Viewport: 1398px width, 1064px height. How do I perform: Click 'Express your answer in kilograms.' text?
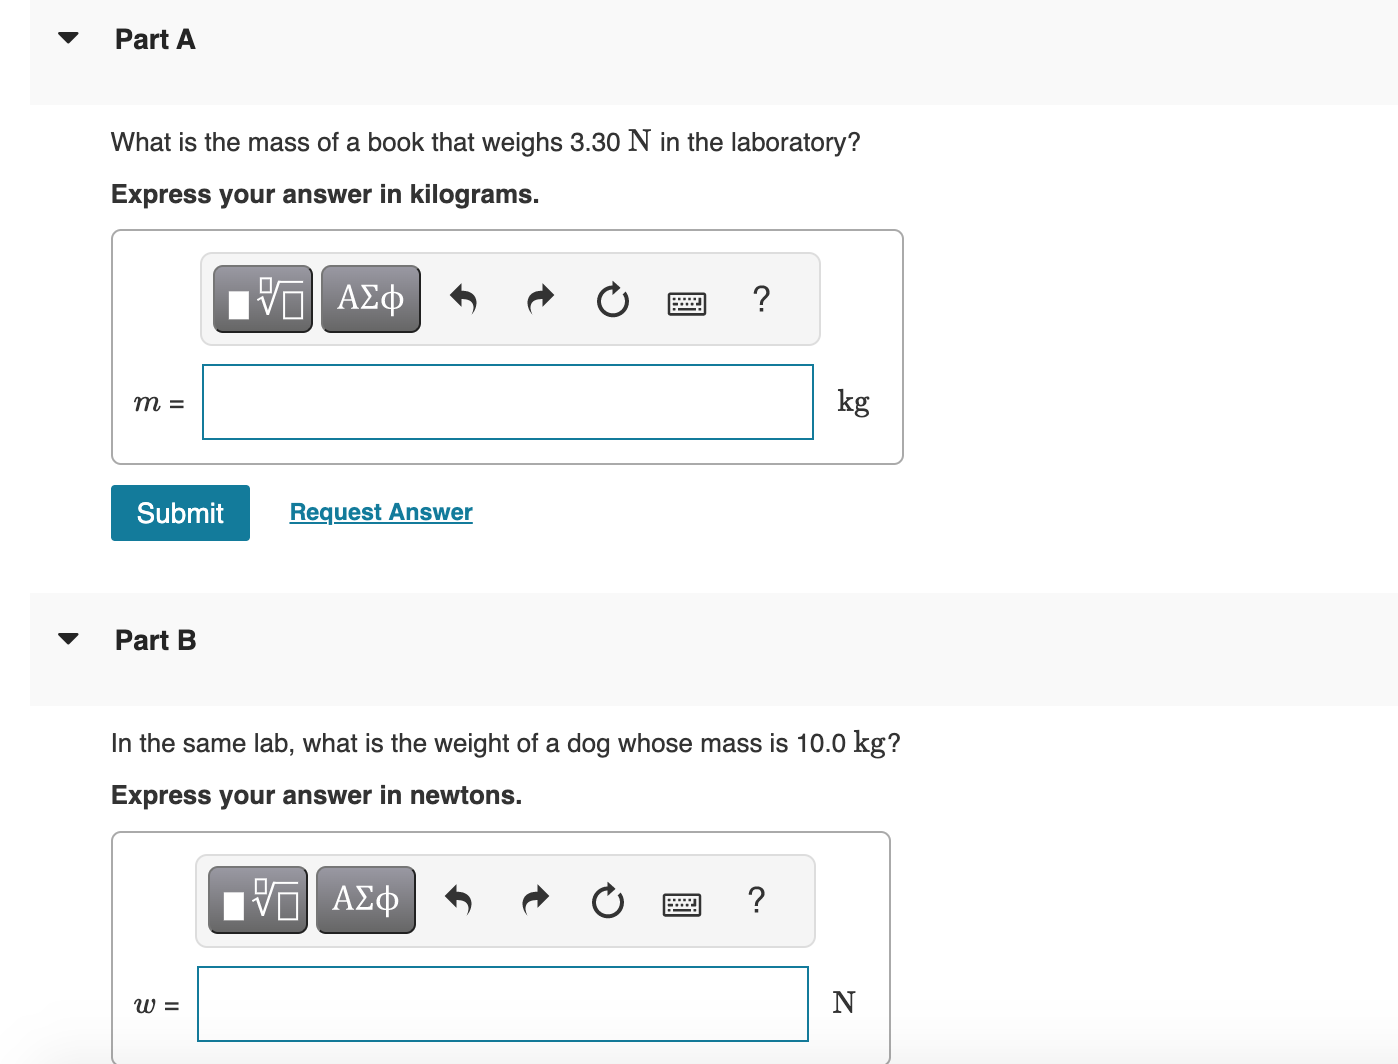pos(325,194)
